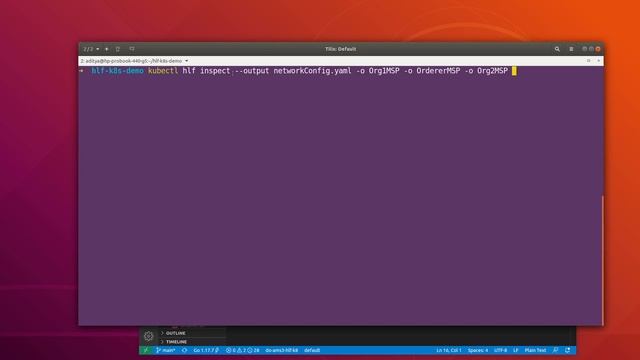Change the UTF-8 file encoding
Image resolution: width=640 pixels, height=360 pixels.
pos(500,350)
